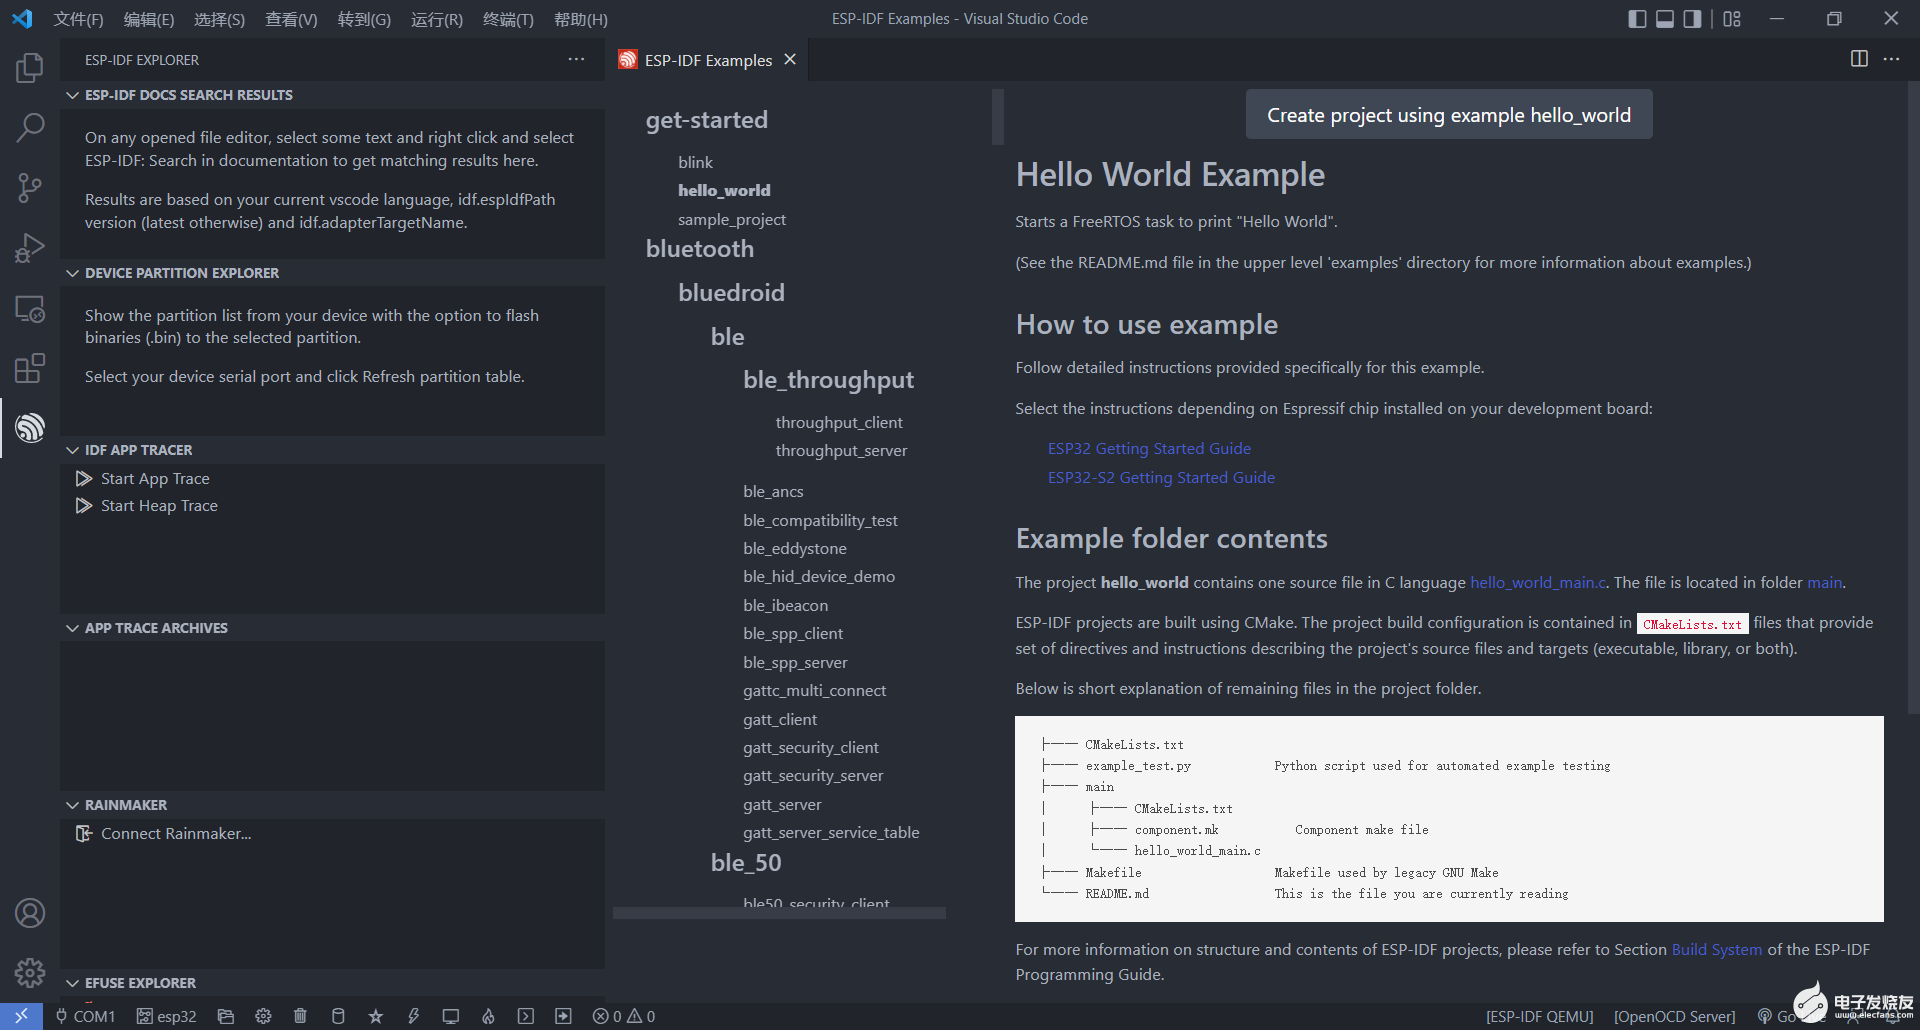Click the execute custom task arrow icon
Screen dimensions: 1920x1030
click(x=564, y=1016)
